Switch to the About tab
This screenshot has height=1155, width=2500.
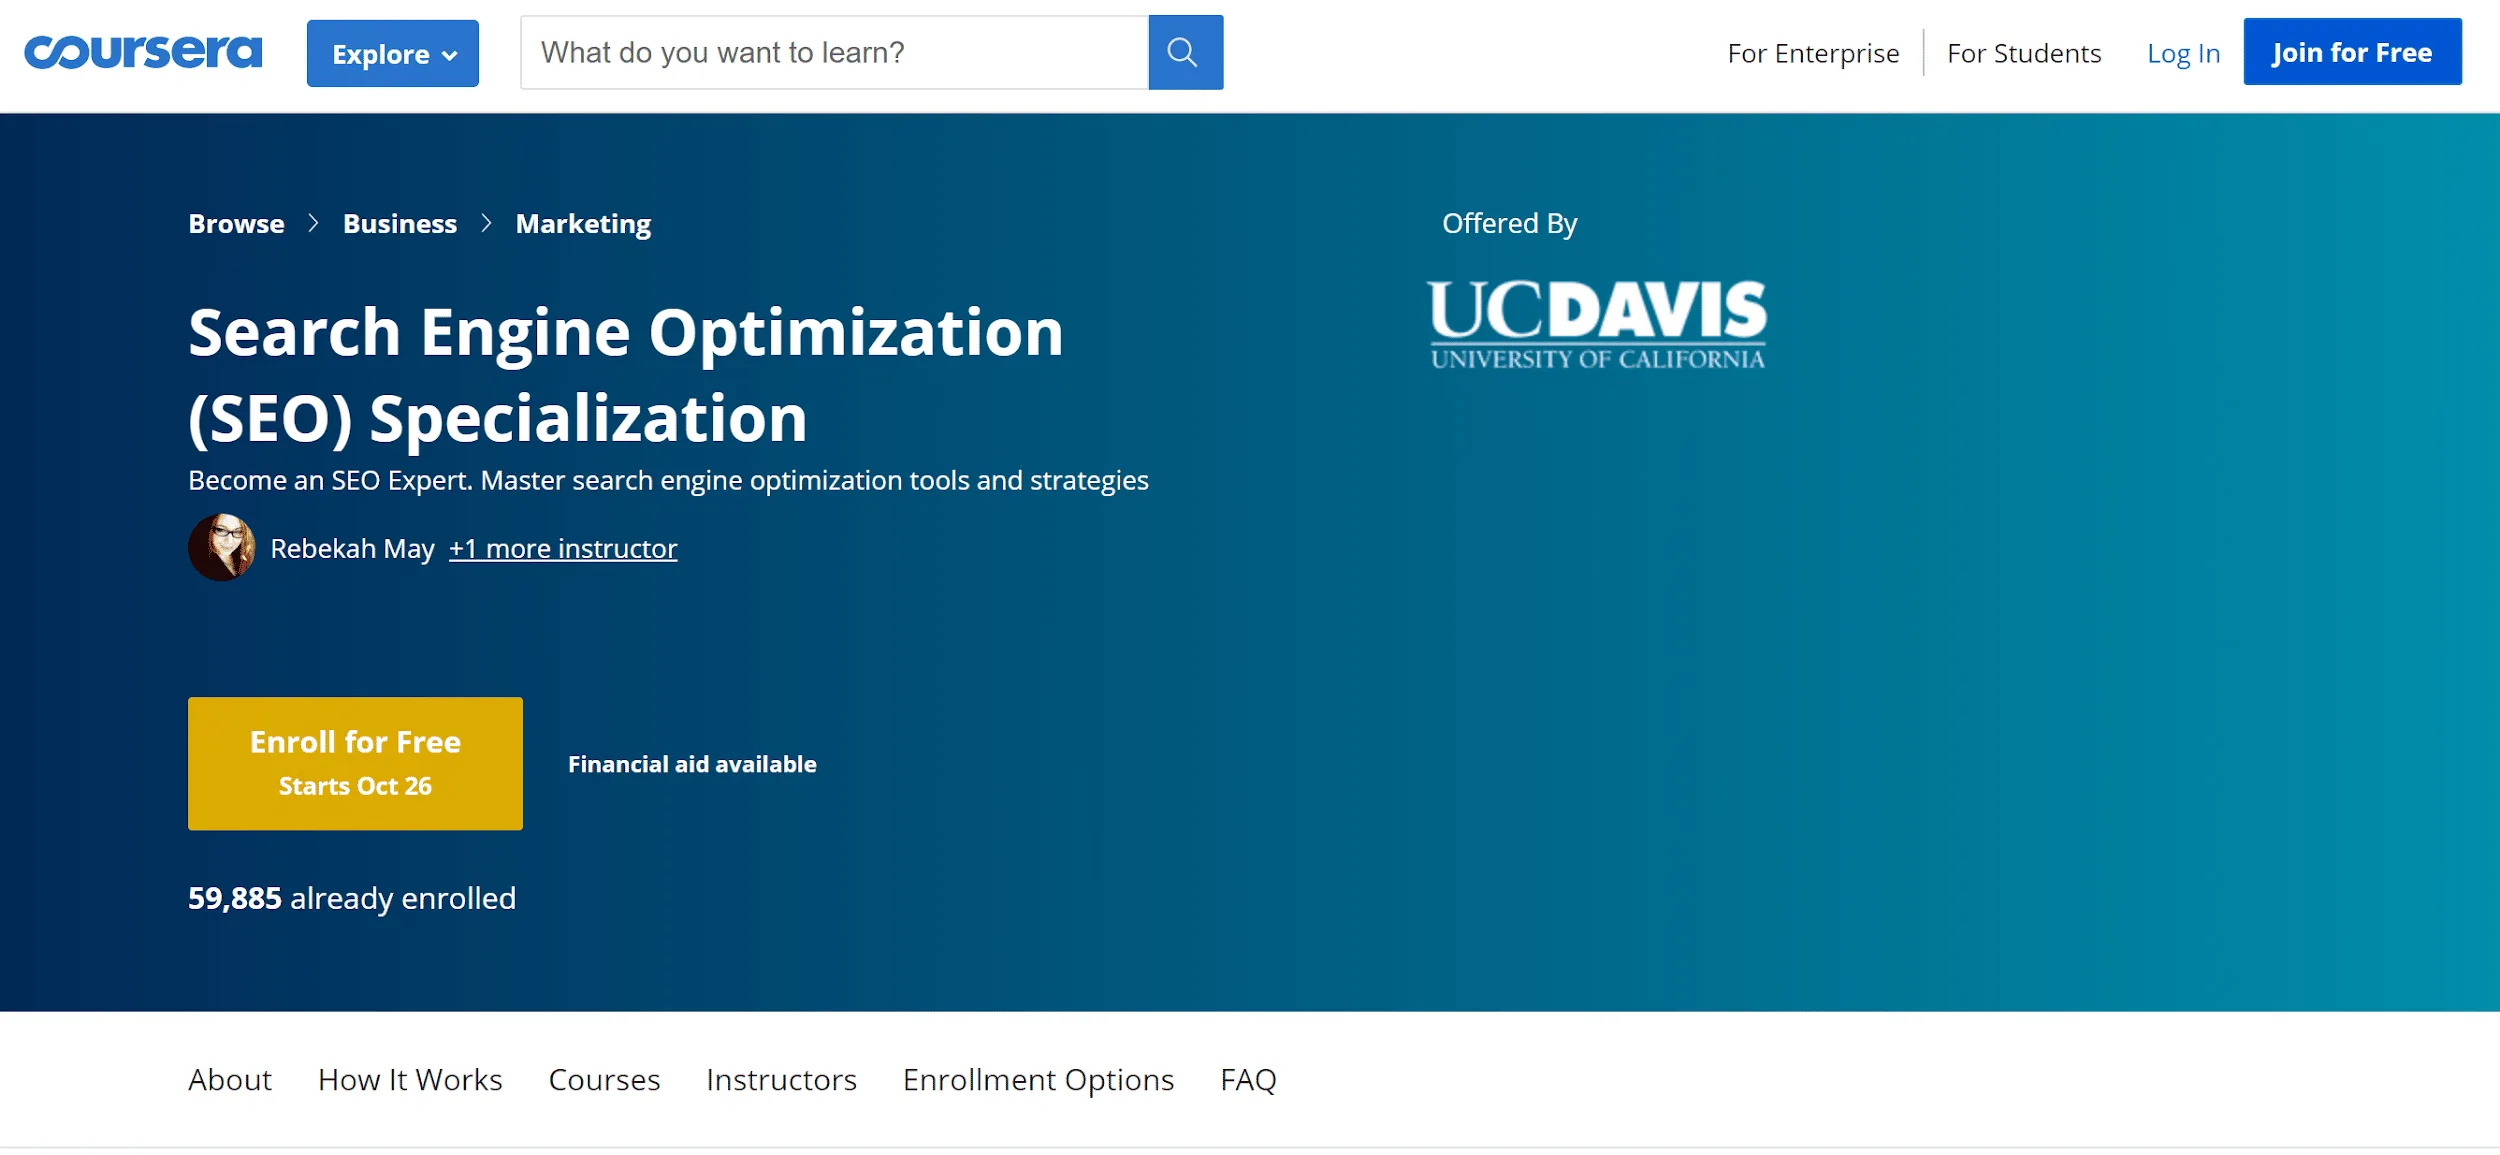pos(230,1079)
